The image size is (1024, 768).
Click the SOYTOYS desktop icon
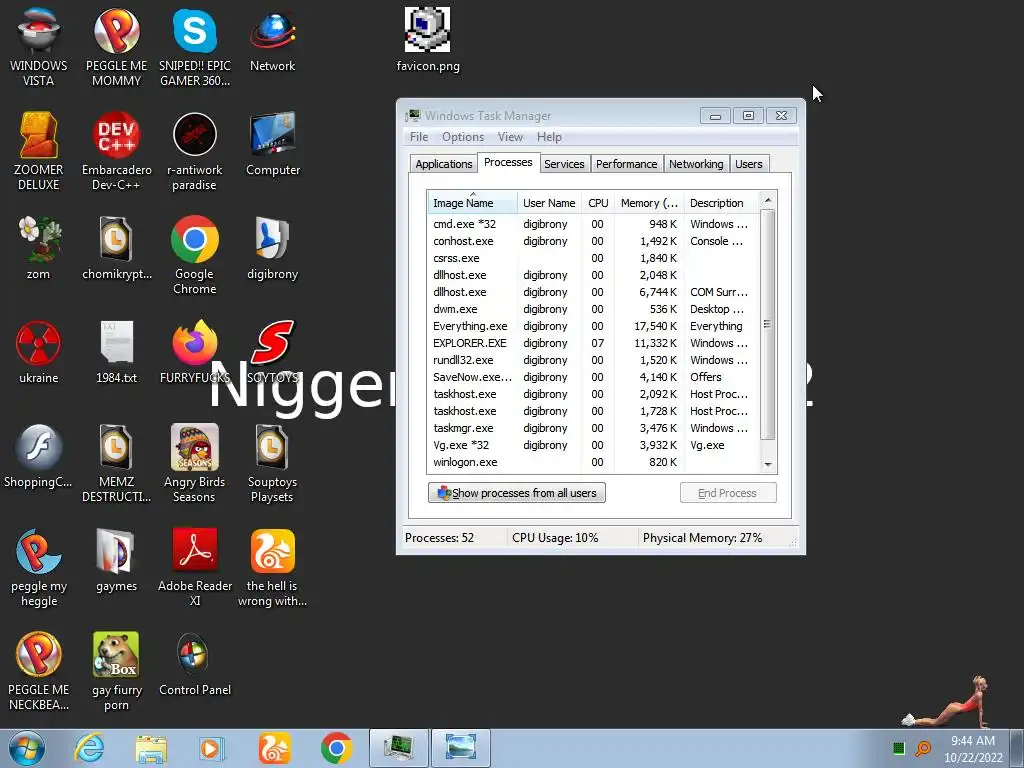coord(272,352)
